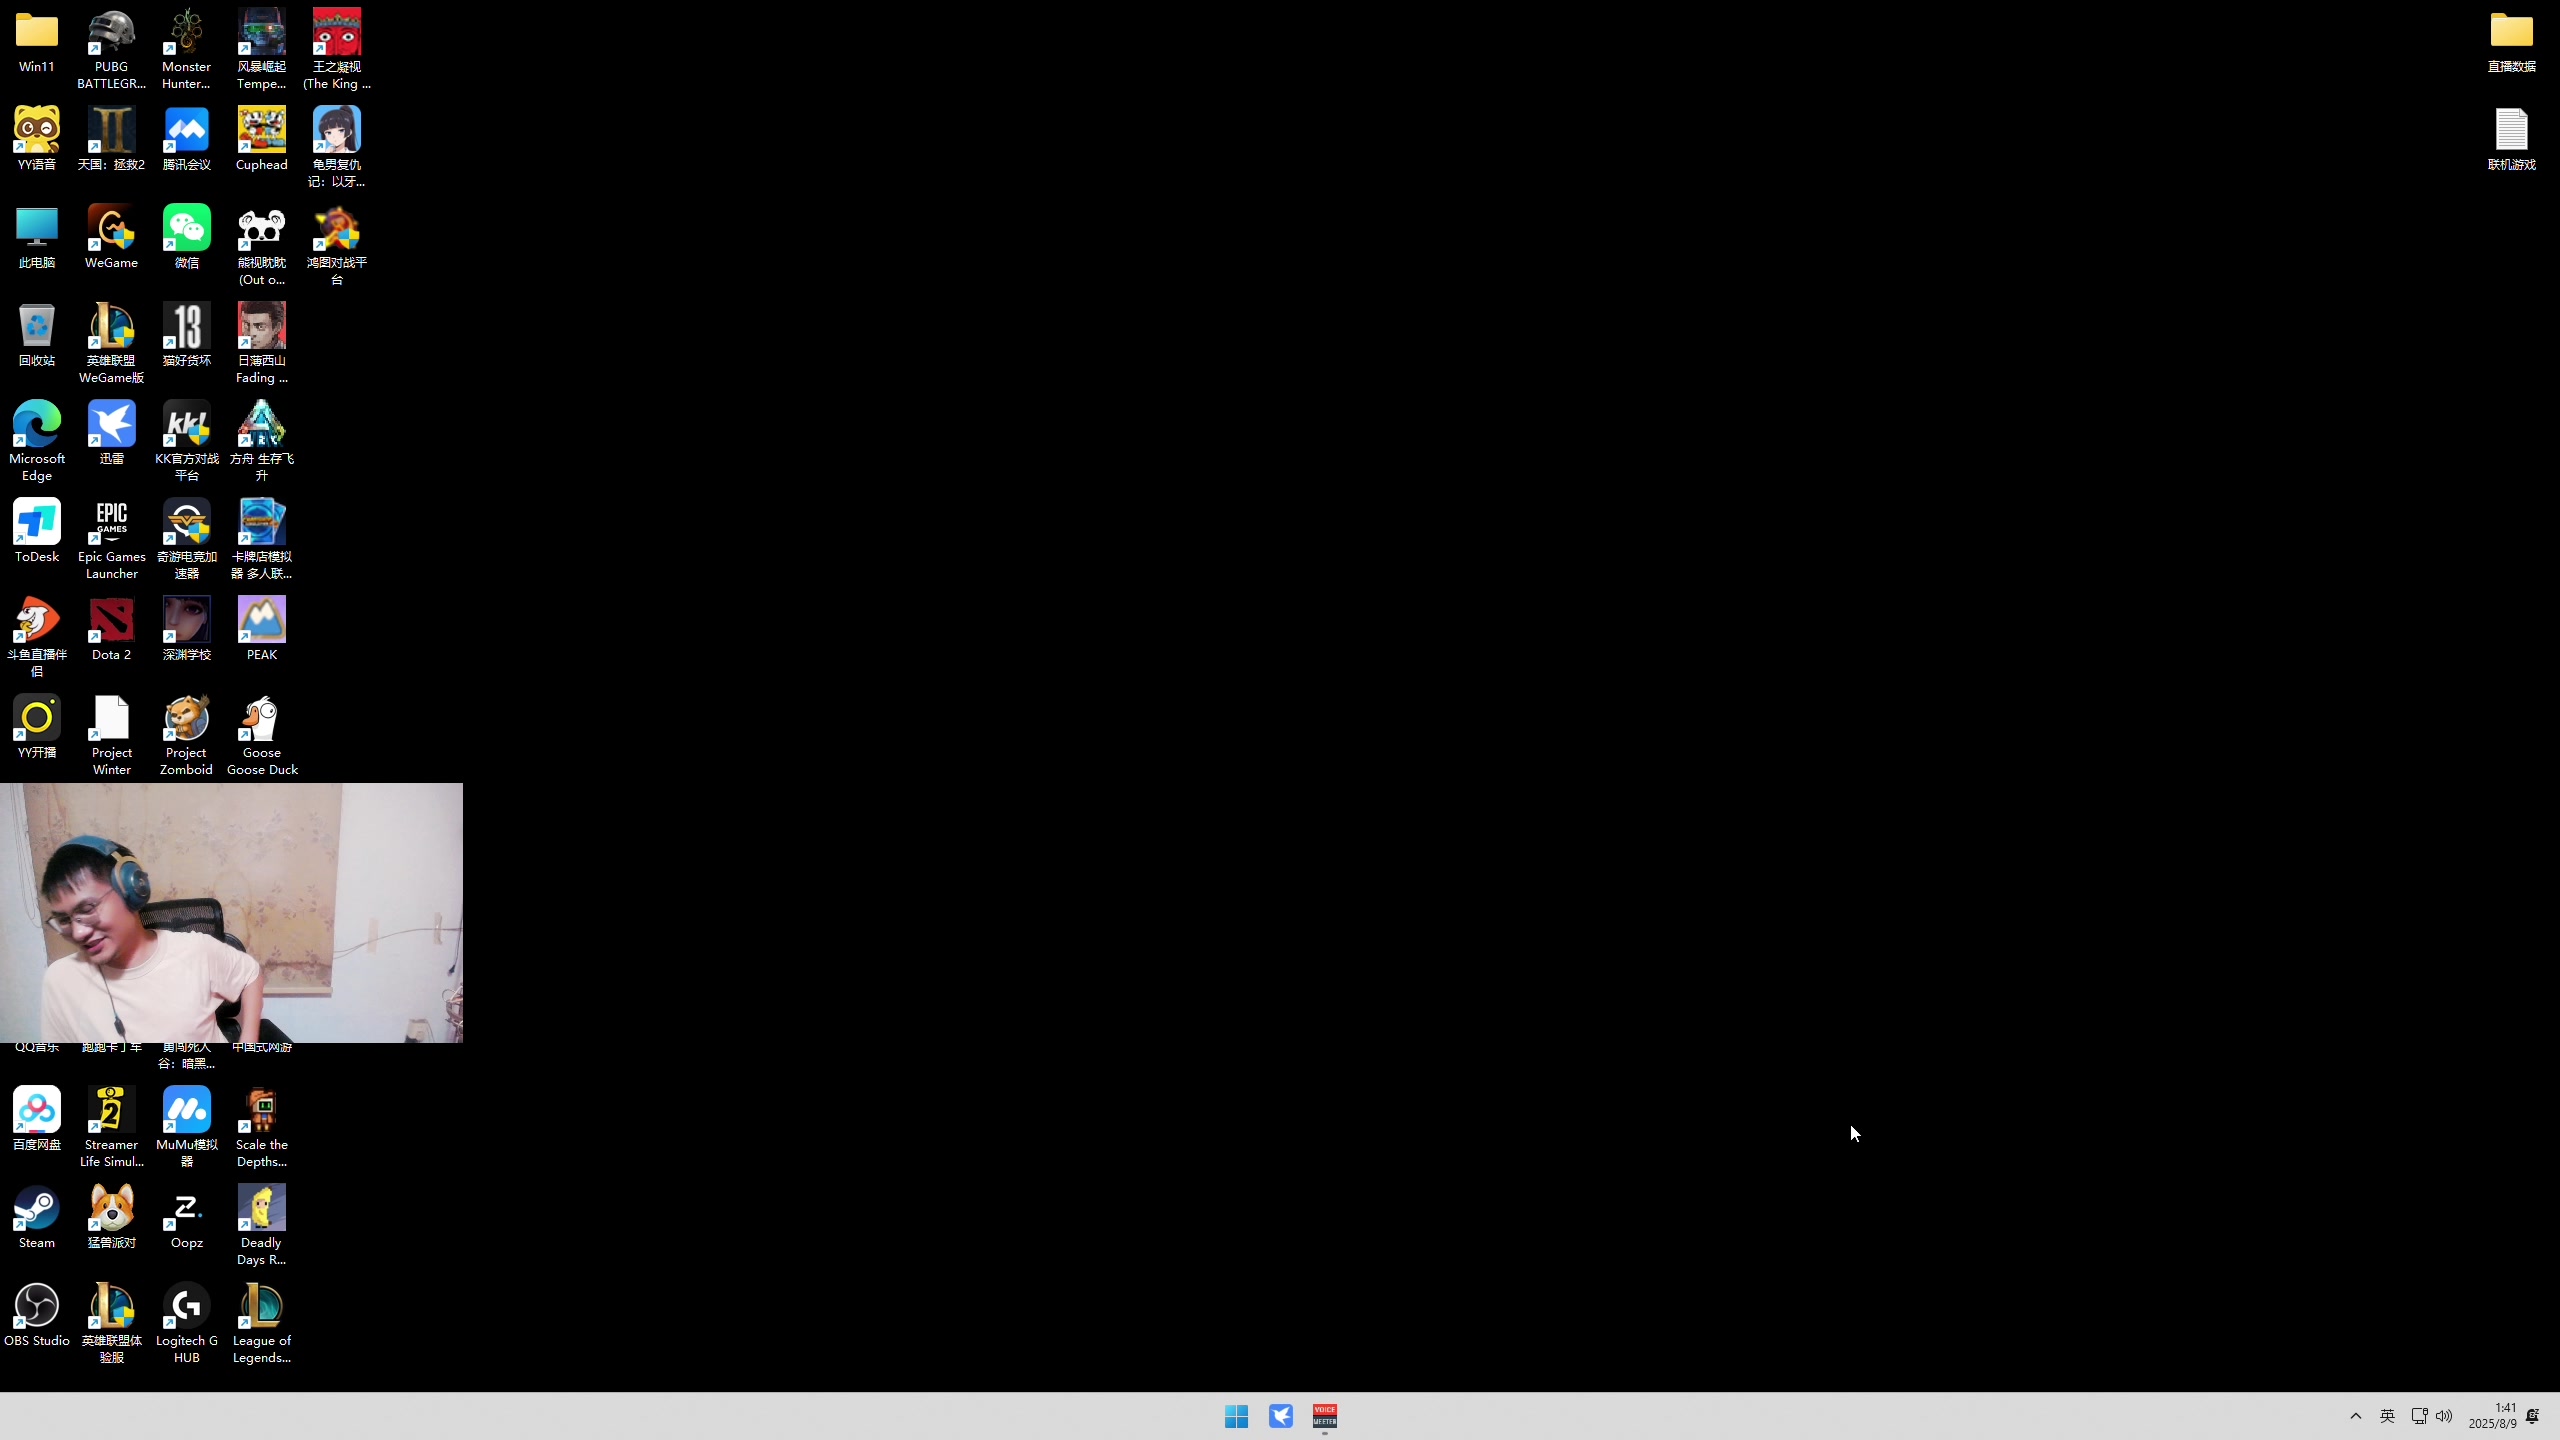Open 猛兽派对 (Party Animals) icon

111,1217
